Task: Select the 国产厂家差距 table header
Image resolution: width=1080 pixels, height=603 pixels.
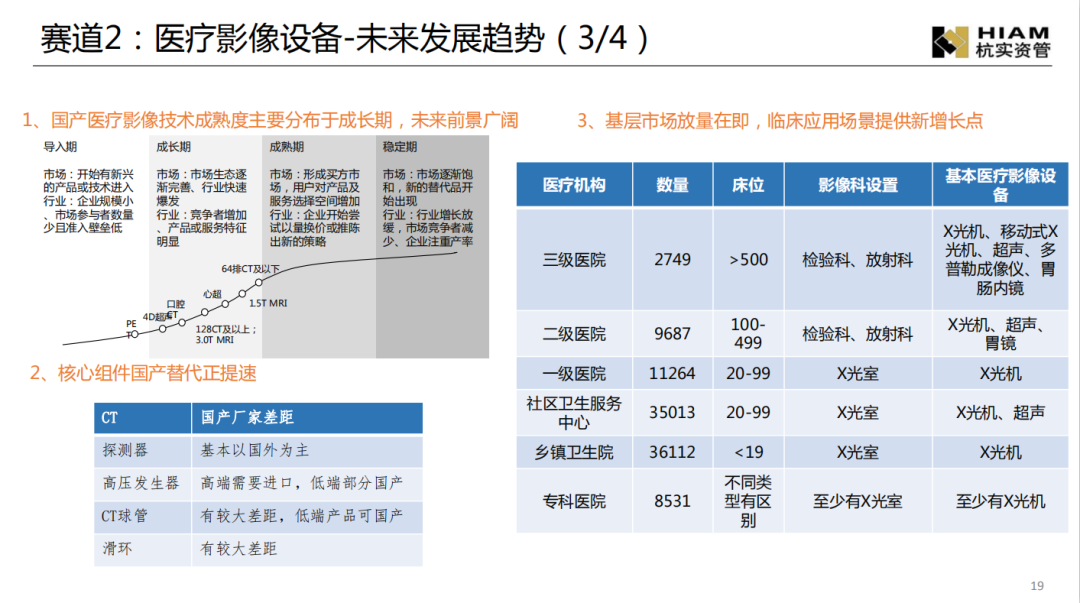Action: (247, 418)
